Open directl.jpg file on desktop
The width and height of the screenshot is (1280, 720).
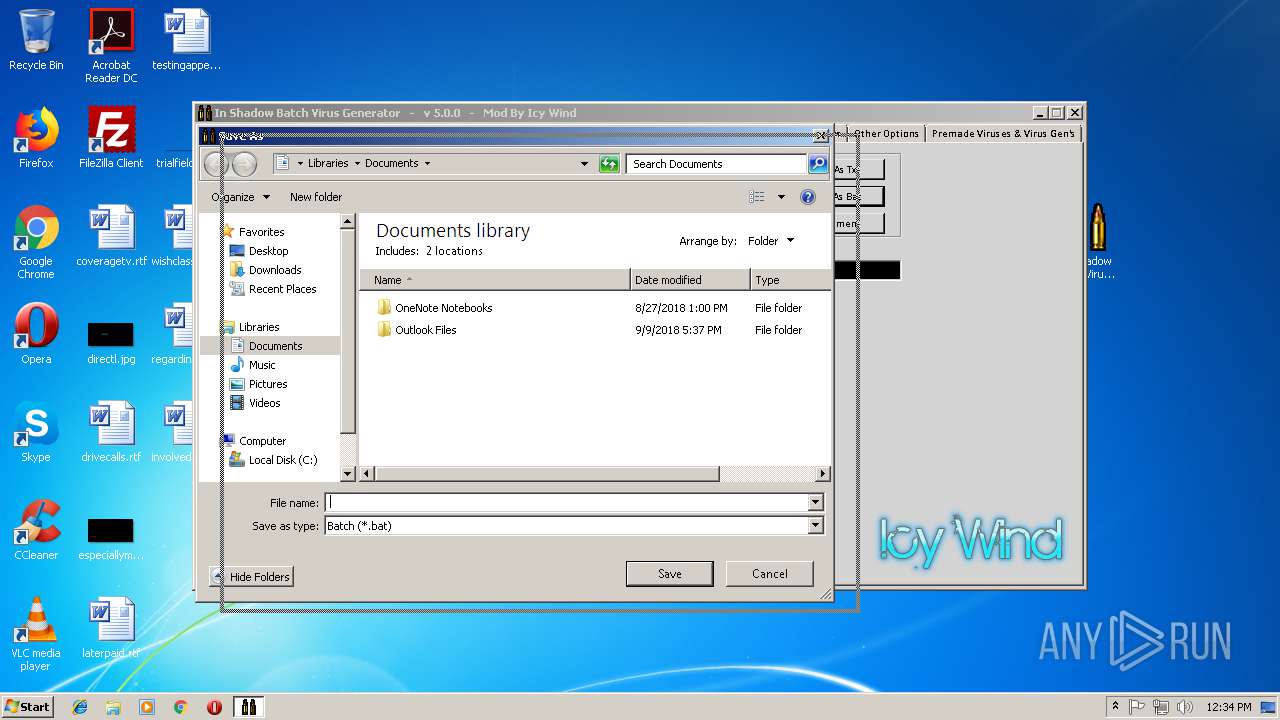pyautogui.click(x=111, y=341)
